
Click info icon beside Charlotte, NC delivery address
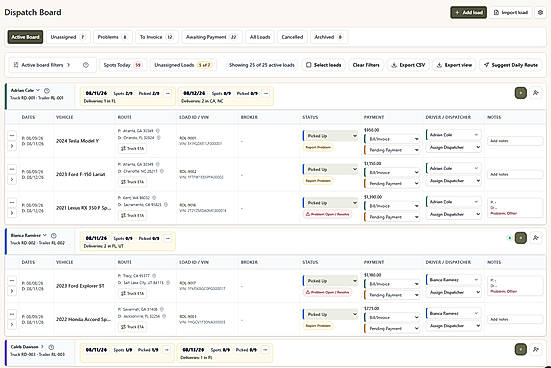[162, 171]
